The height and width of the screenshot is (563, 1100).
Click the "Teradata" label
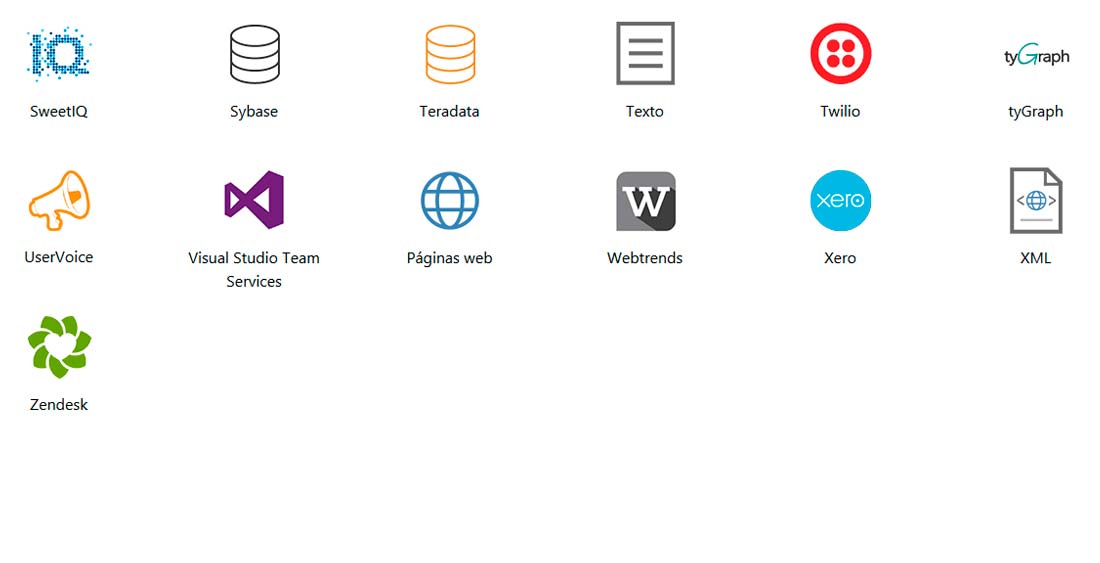450,111
